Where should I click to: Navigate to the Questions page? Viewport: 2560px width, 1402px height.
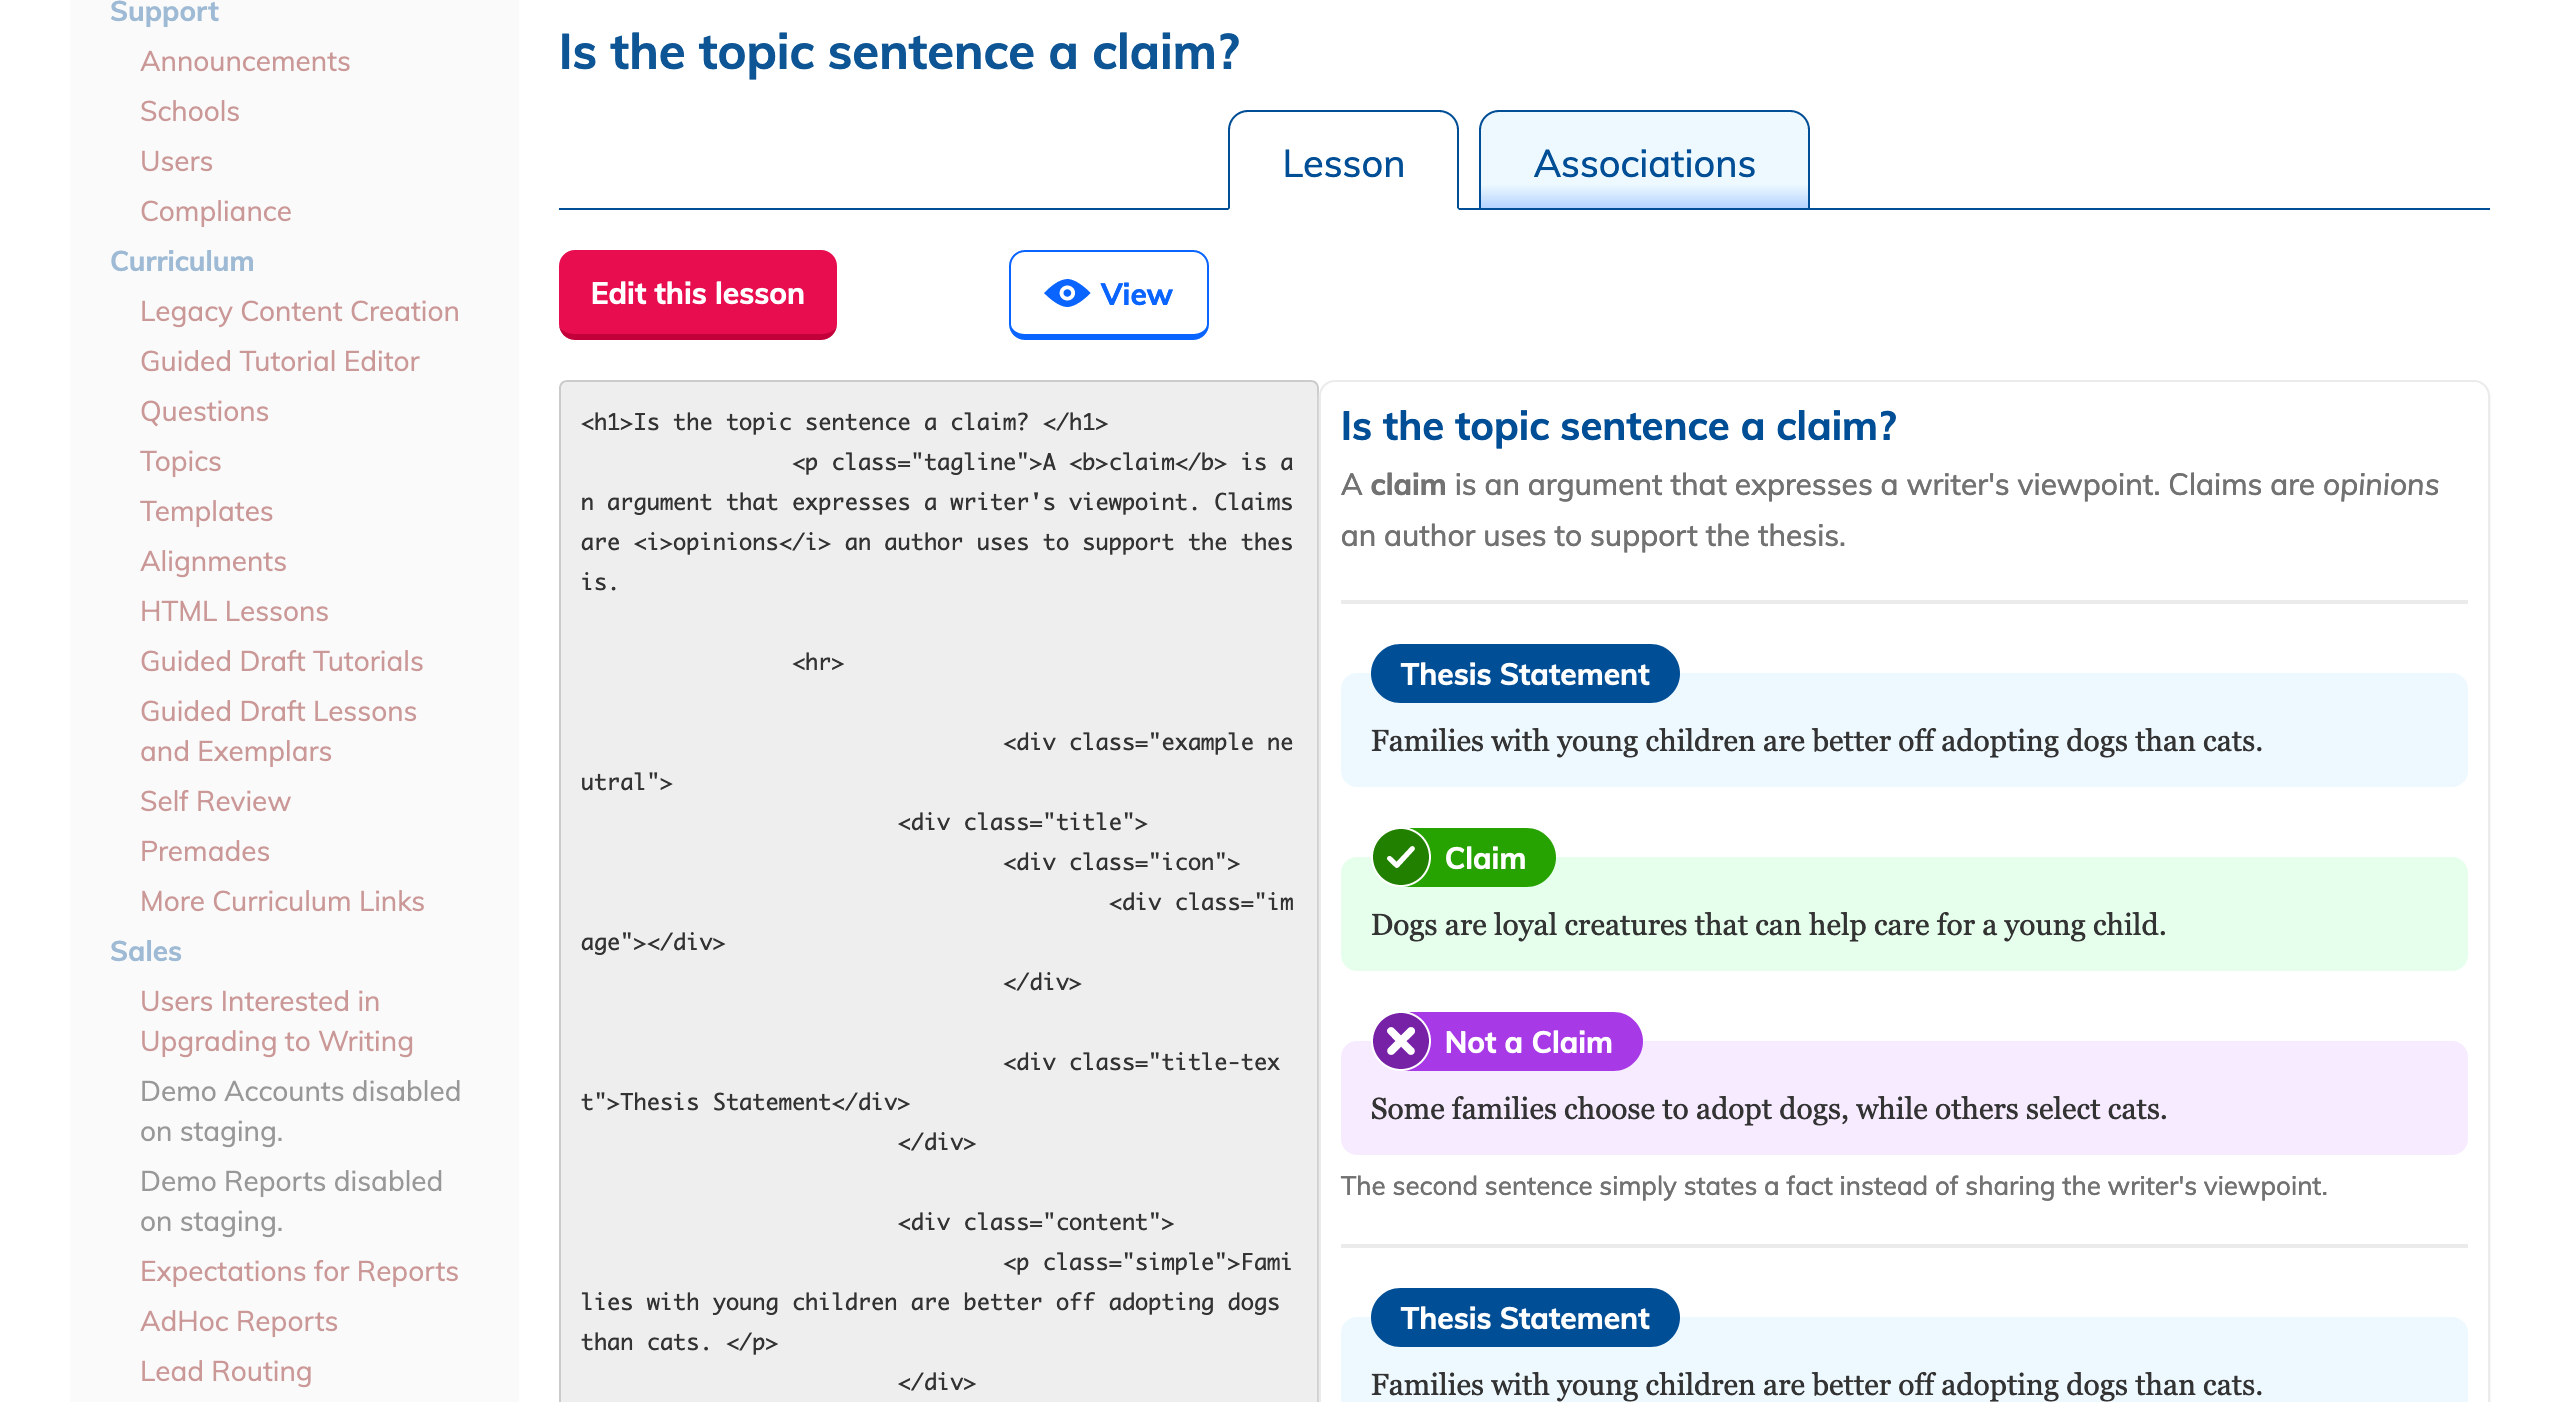coord(204,412)
